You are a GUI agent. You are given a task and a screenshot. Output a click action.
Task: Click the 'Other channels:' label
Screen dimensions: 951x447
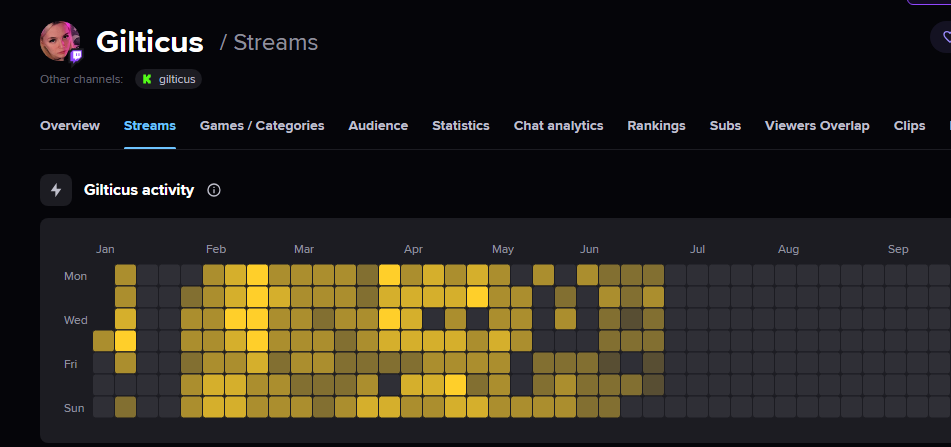81,79
